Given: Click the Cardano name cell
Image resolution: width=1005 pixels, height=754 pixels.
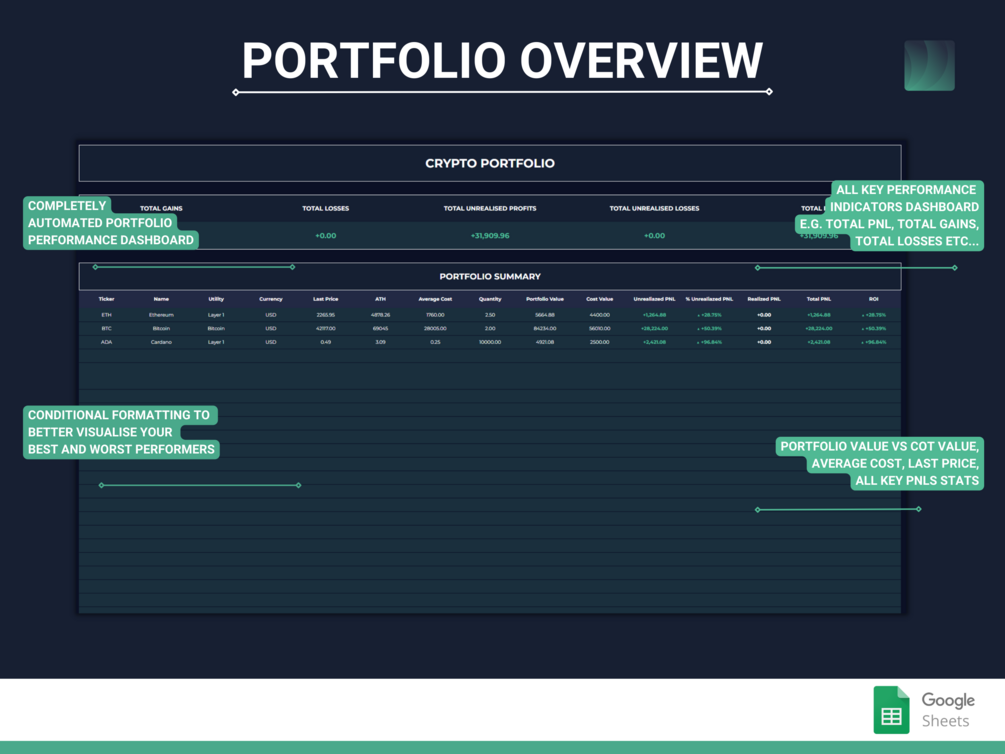Looking at the screenshot, I should (161, 342).
